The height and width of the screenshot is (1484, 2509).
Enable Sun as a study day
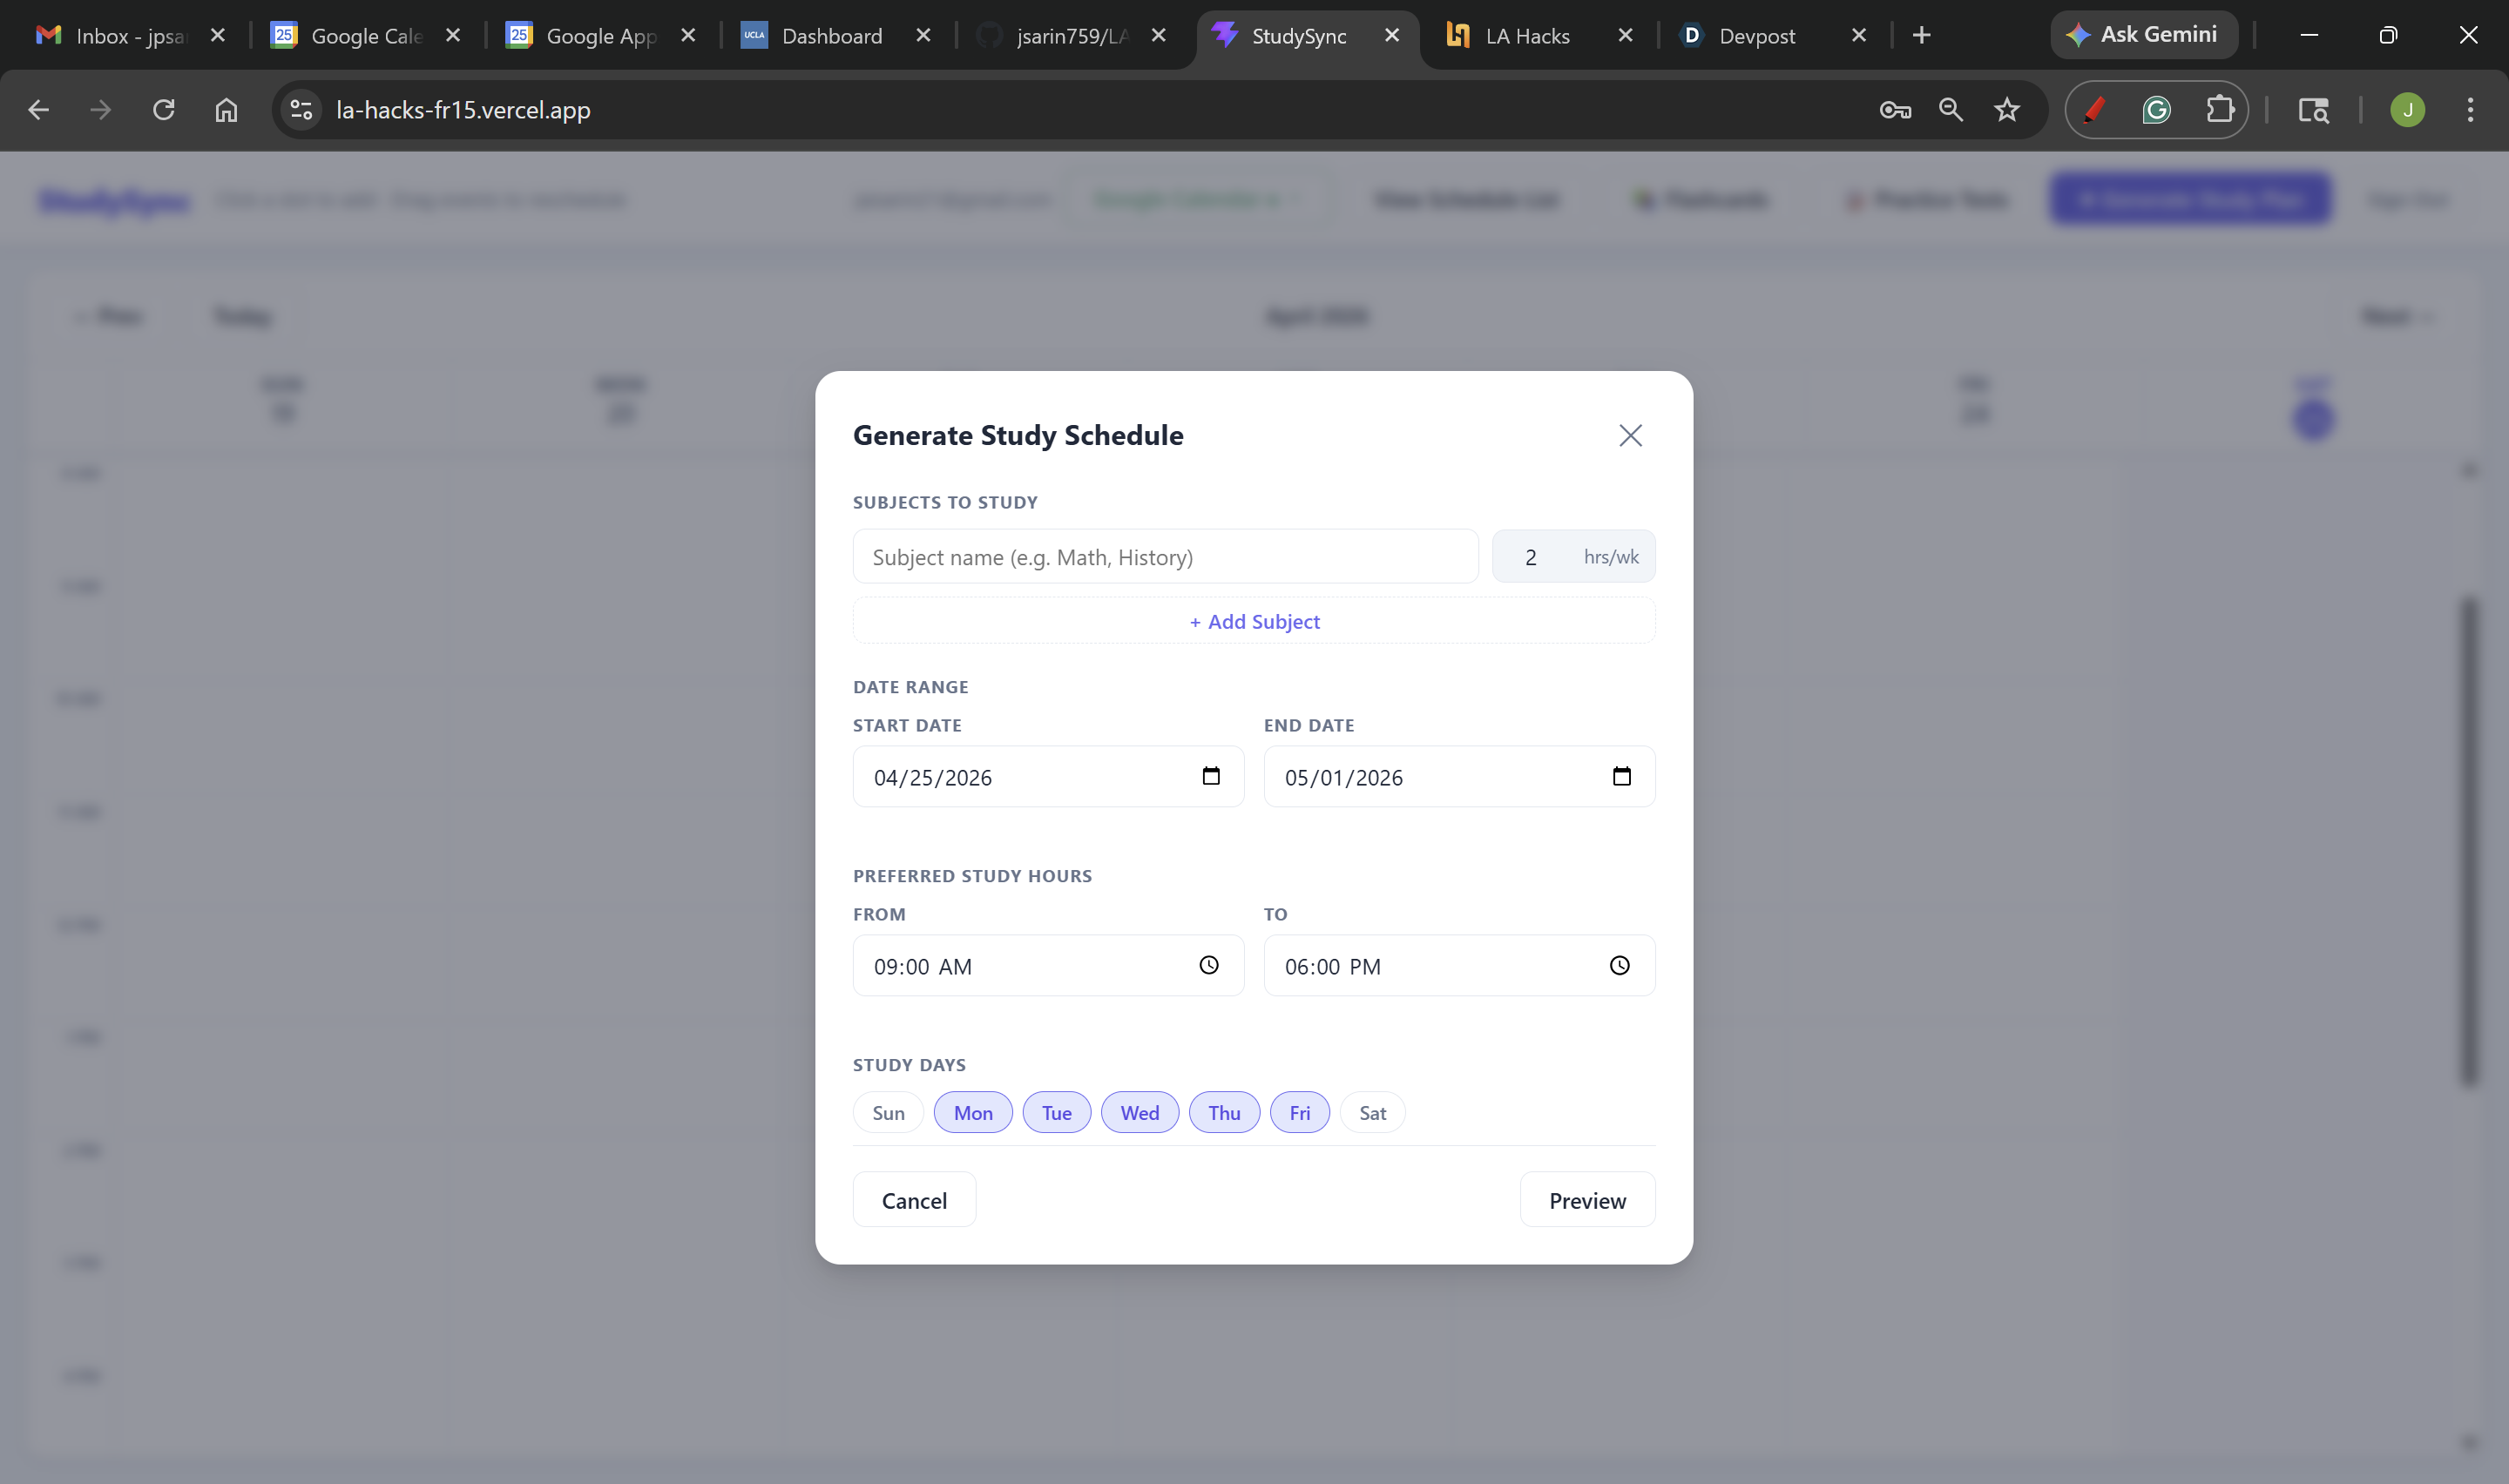click(888, 1113)
